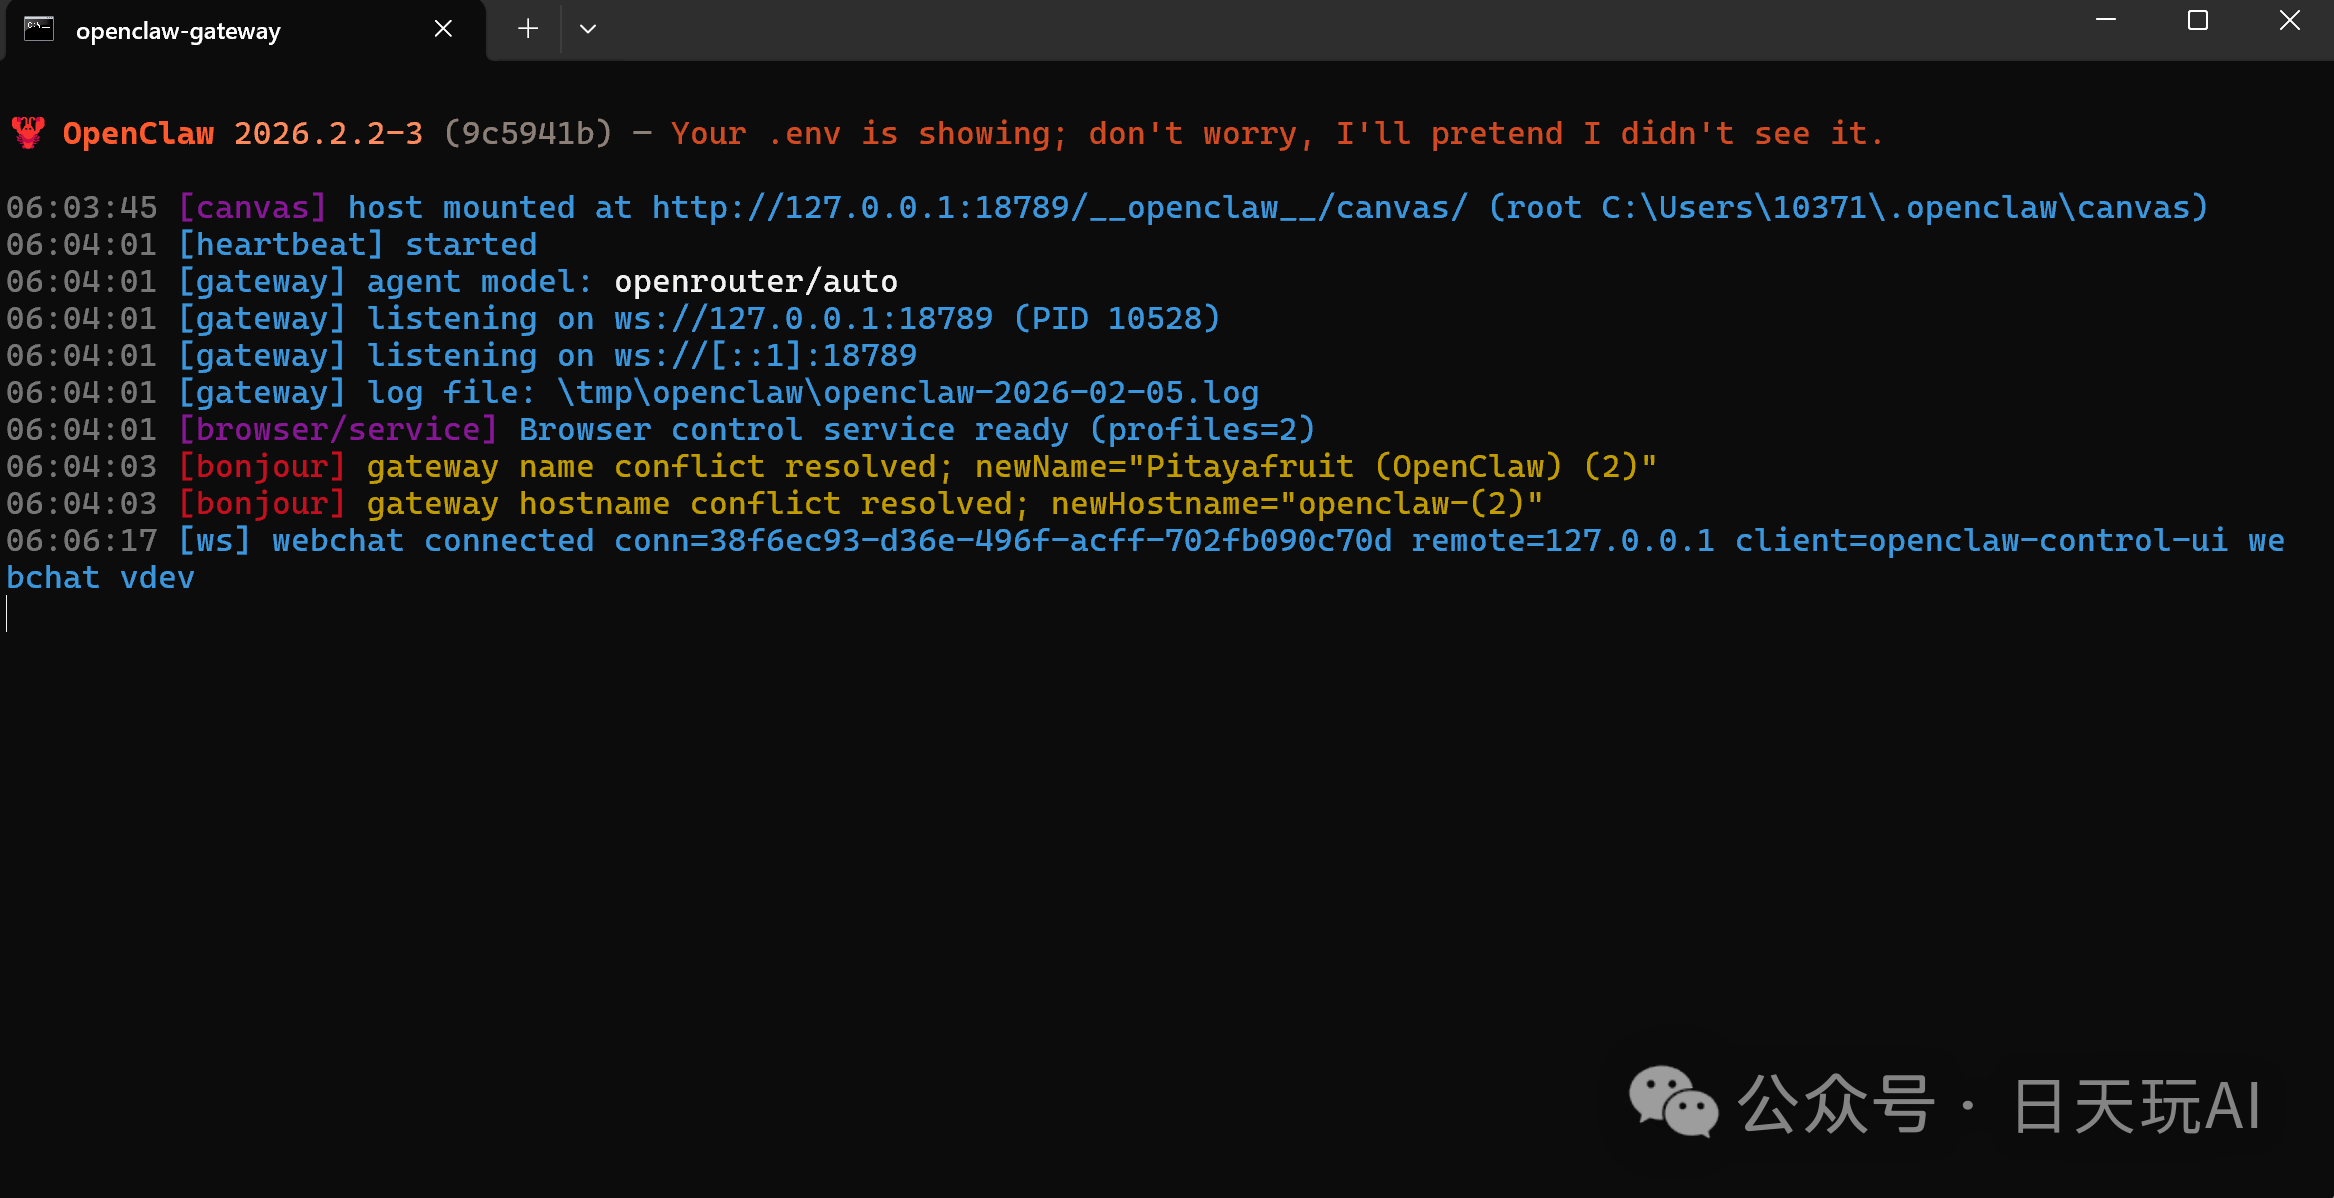
Task: Click the openrouter/auto model name
Action: coord(756,282)
